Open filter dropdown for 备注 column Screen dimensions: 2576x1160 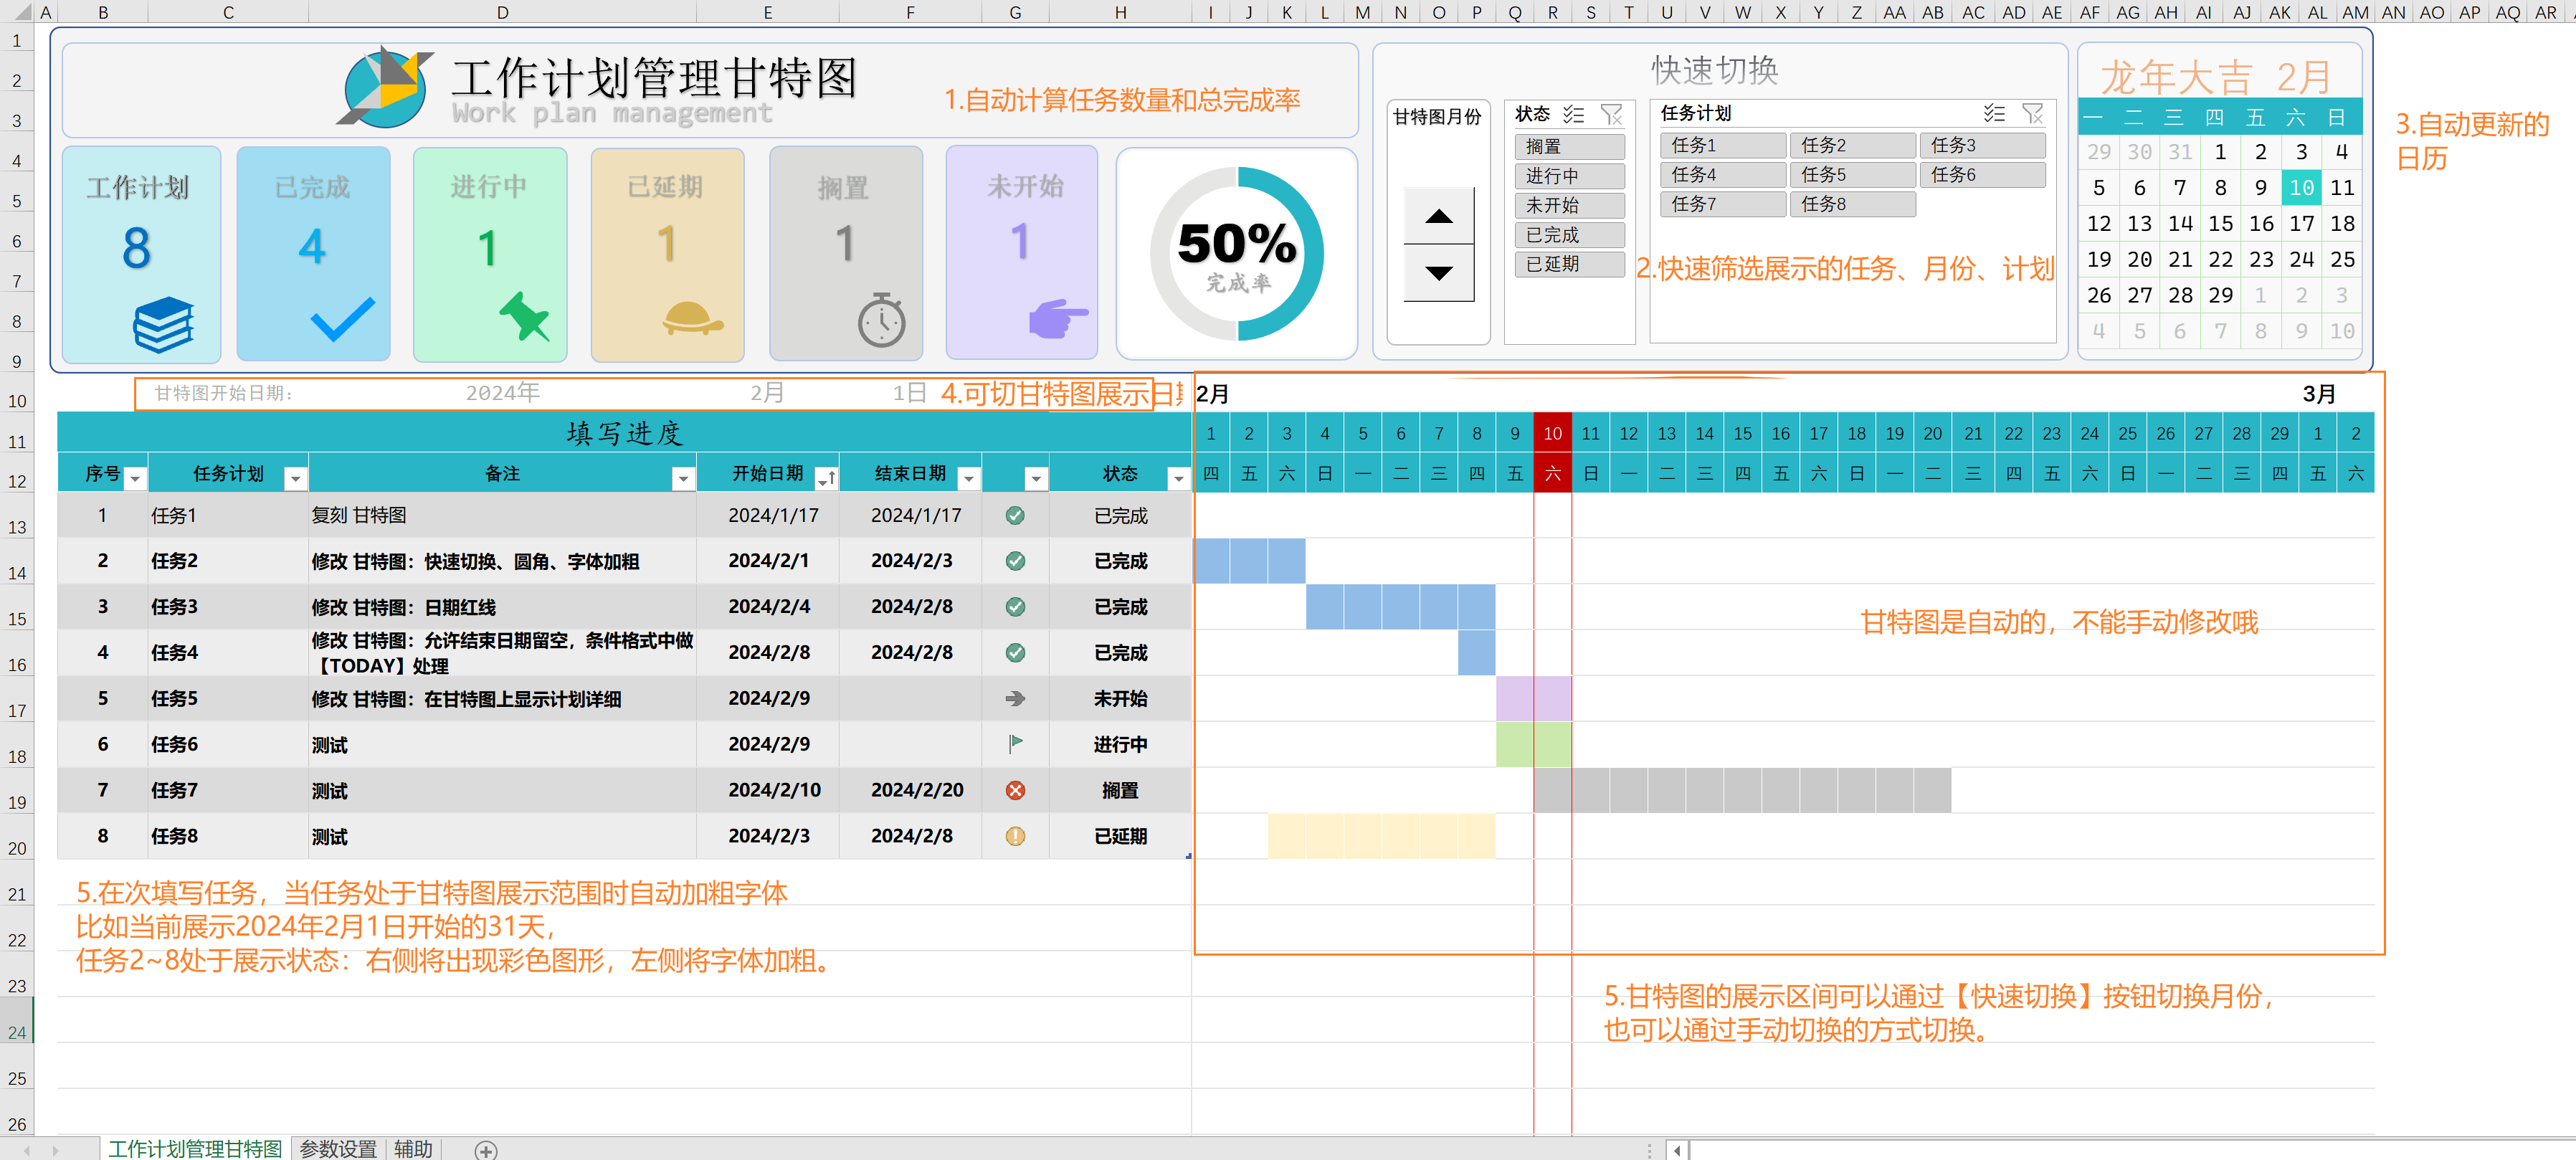click(683, 480)
